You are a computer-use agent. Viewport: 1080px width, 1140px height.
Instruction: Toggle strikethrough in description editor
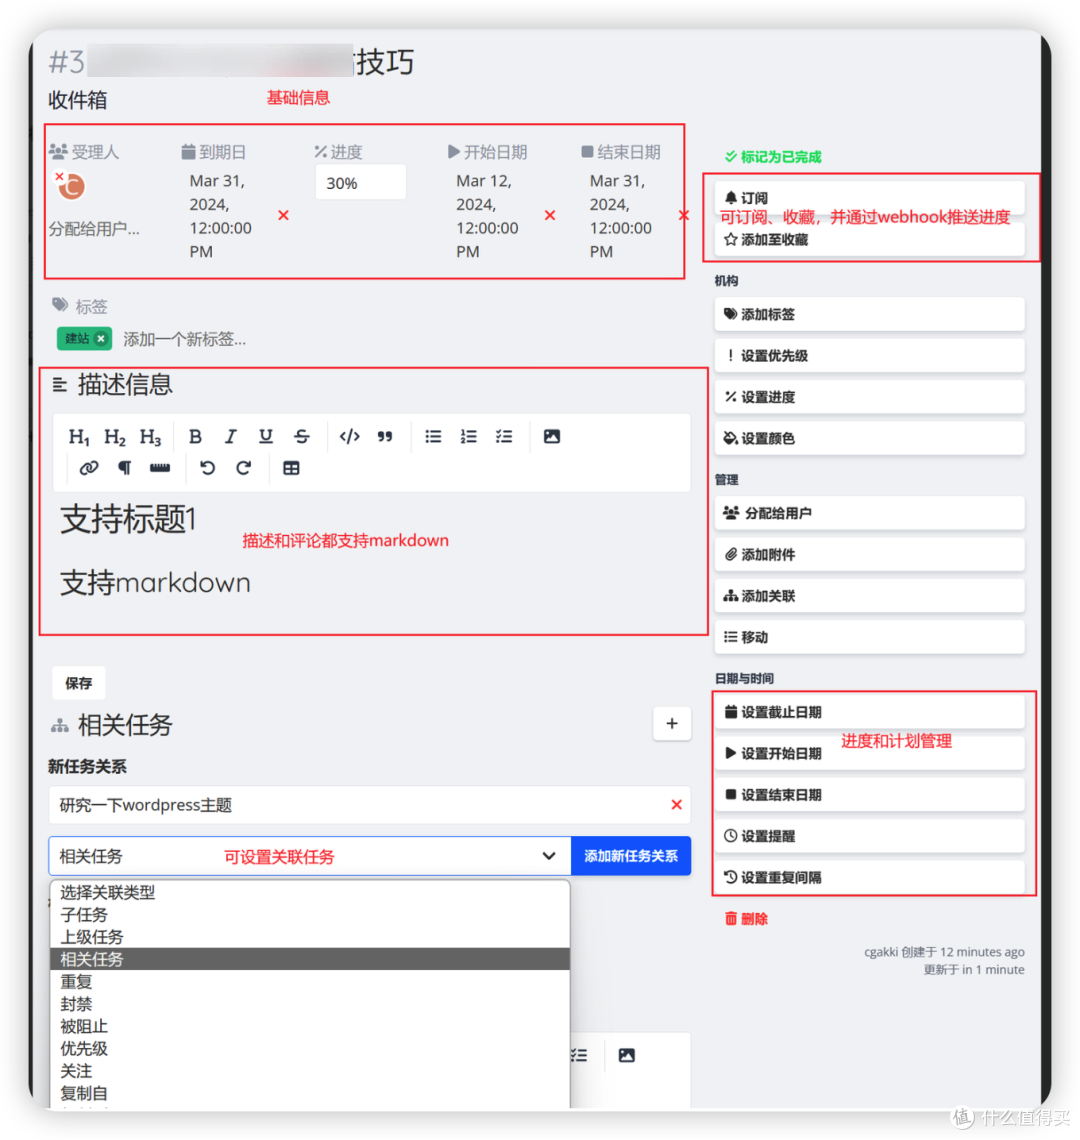(302, 436)
